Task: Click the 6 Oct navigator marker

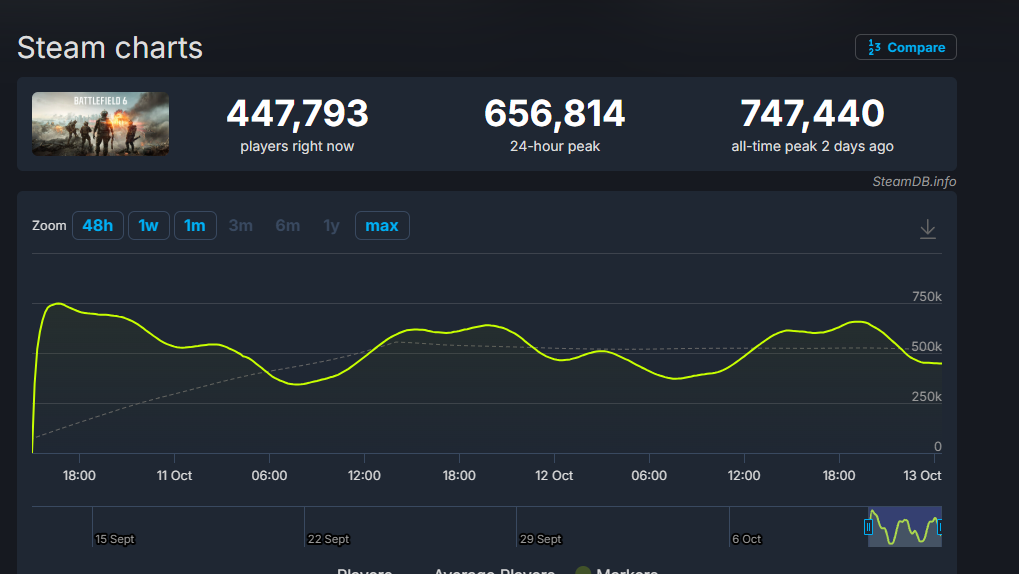Action: [x=746, y=539]
